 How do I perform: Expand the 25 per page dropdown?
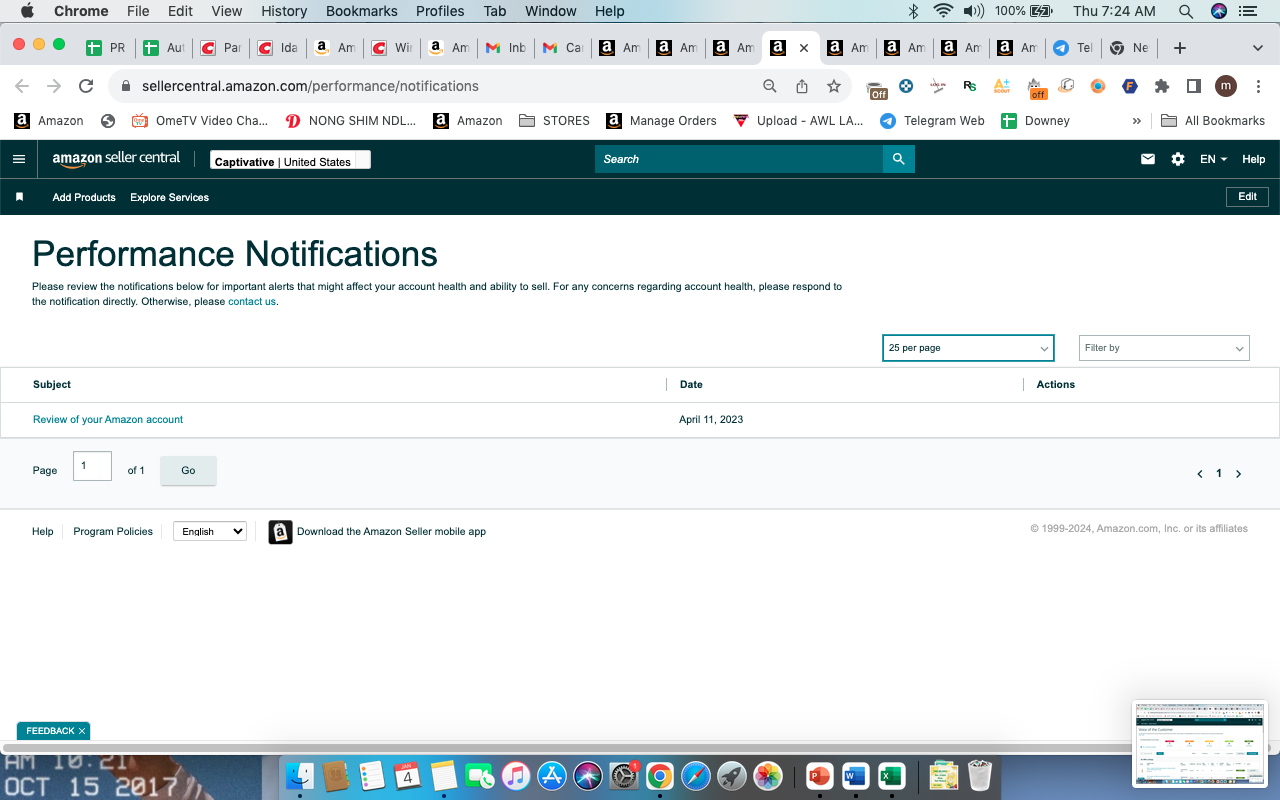968,348
